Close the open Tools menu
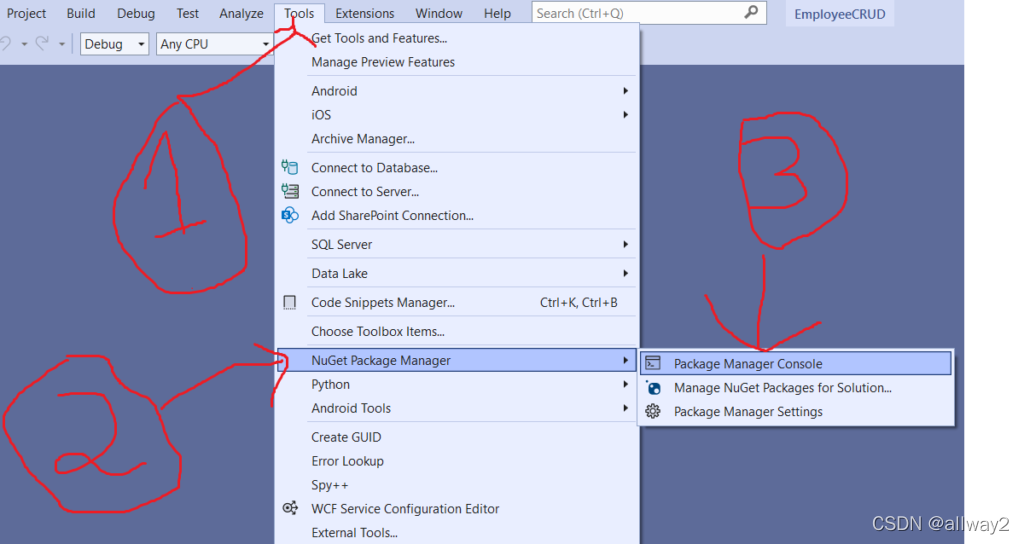This screenshot has width=1024, height=544. 299,14
